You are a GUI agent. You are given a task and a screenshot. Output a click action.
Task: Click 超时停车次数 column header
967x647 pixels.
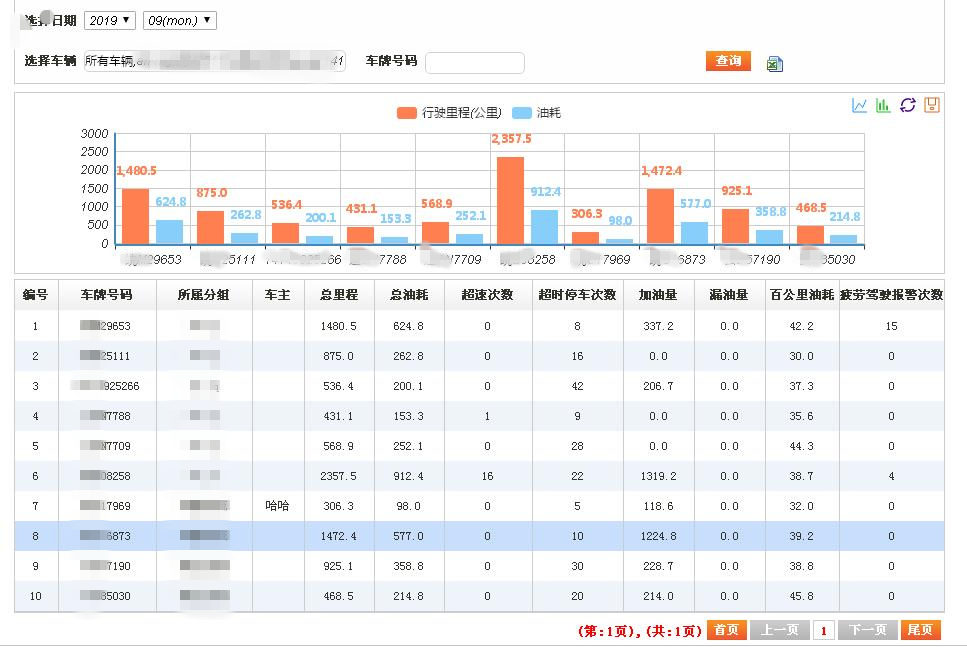(577, 295)
